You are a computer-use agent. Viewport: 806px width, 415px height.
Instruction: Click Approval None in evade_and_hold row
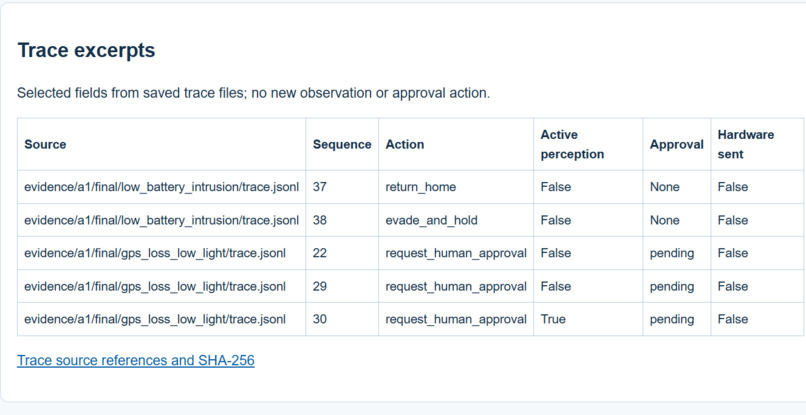pyautogui.click(x=665, y=220)
